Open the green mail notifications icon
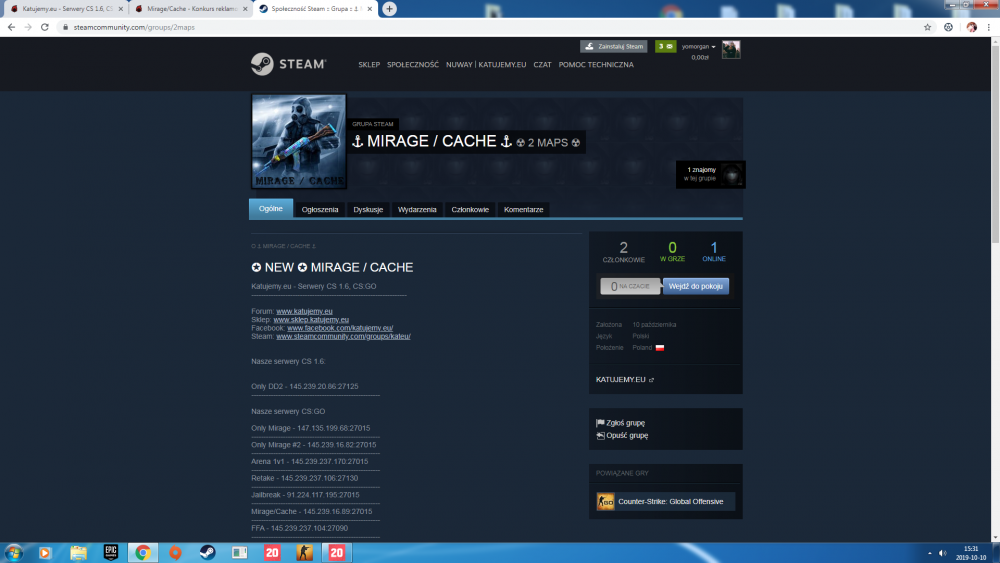1000x563 pixels. (665, 47)
